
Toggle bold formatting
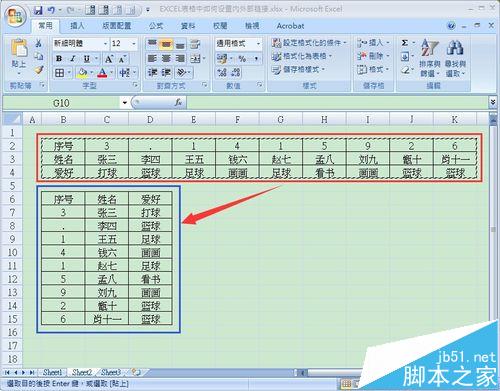pyautogui.click(x=59, y=59)
